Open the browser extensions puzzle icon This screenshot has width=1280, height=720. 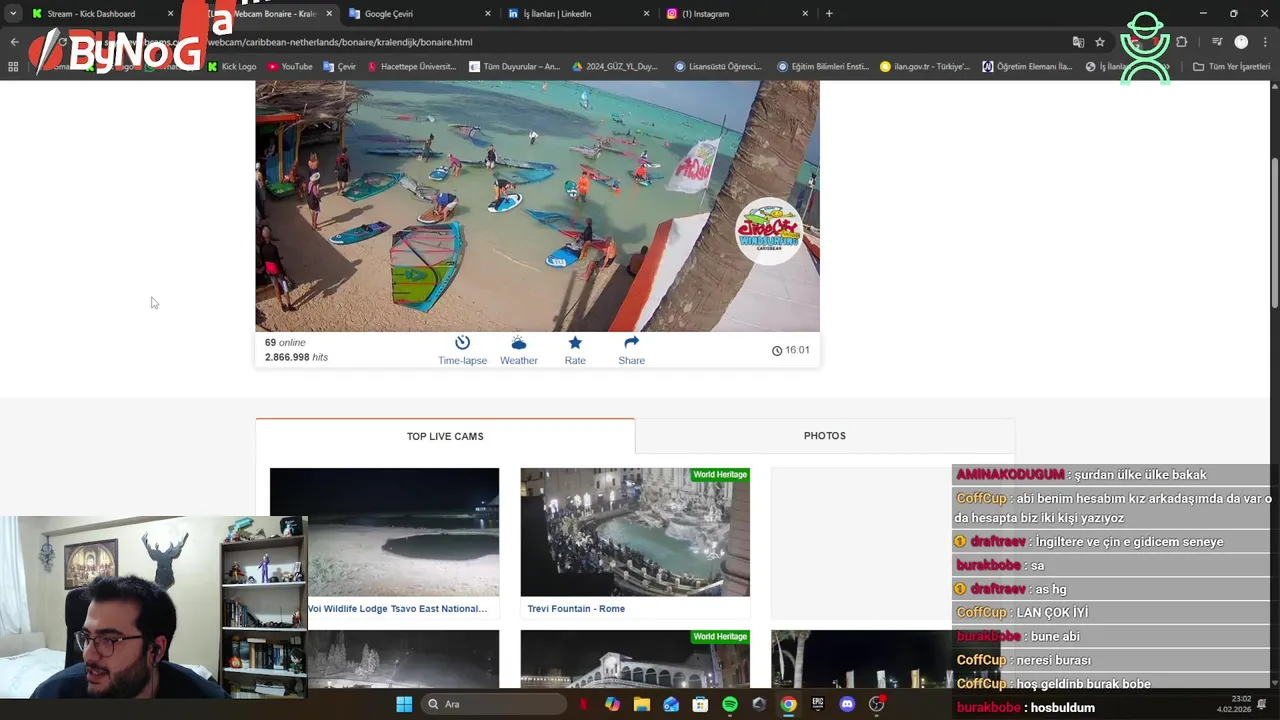click(x=1182, y=42)
